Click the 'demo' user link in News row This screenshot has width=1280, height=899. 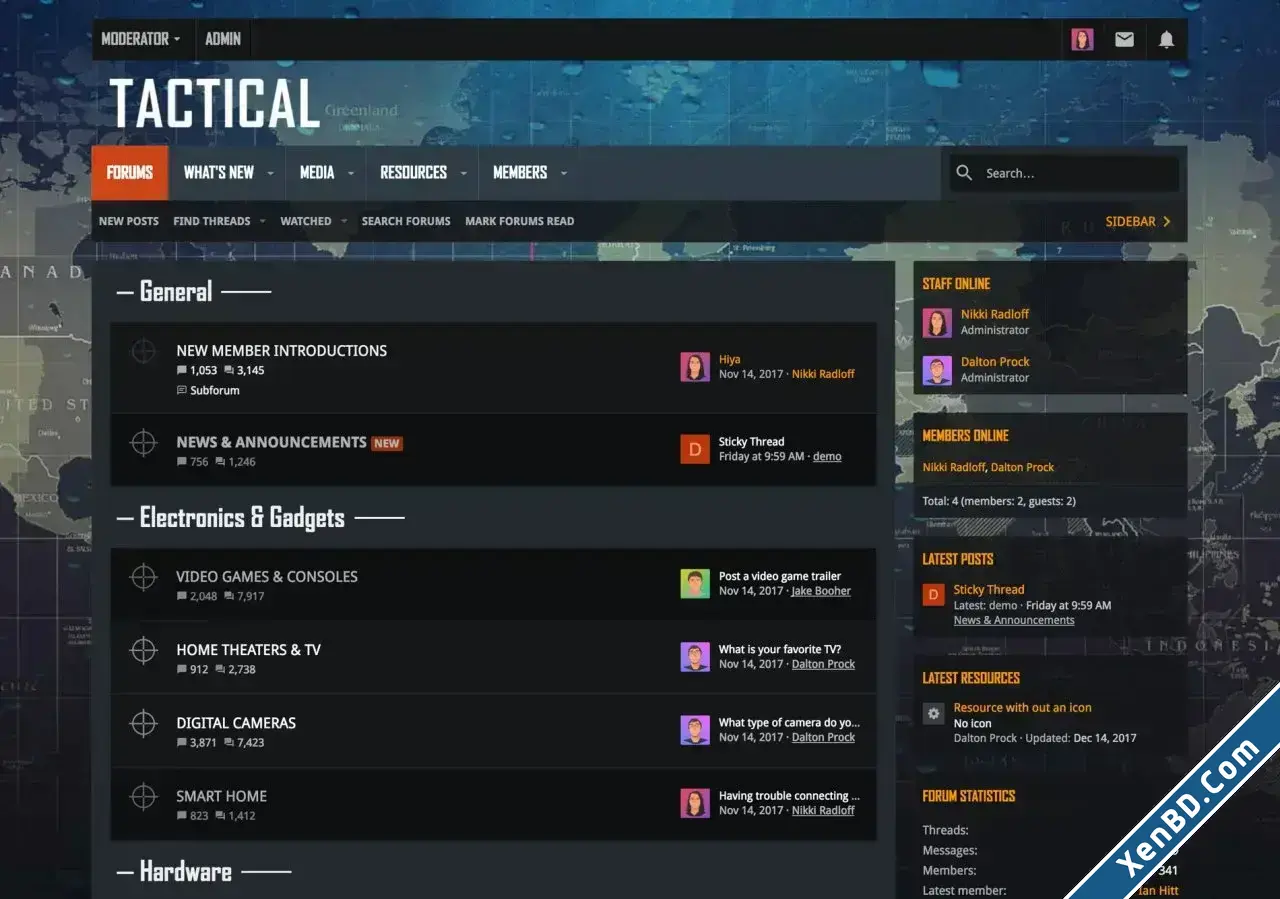coord(827,456)
